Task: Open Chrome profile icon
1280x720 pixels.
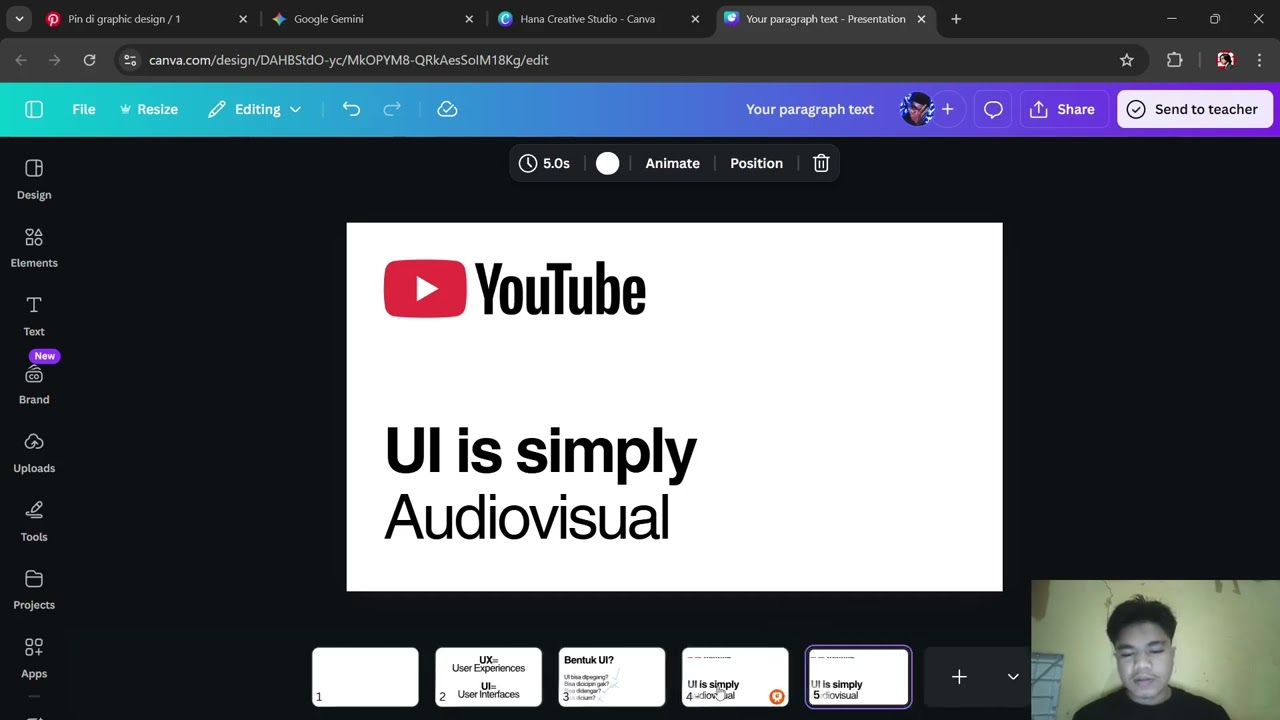Action: click(x=1225, y=60)
